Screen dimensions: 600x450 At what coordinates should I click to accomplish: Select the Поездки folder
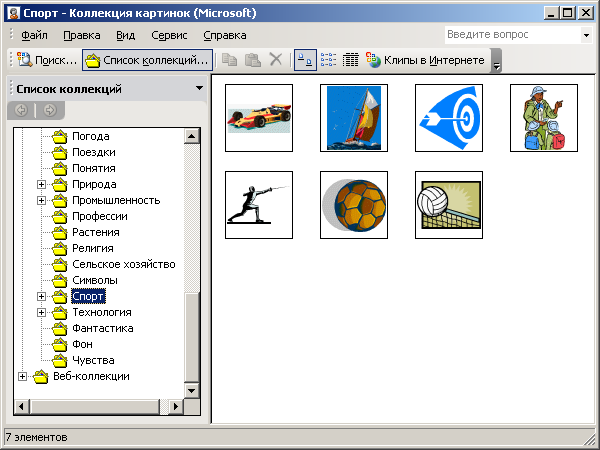tap(94, 152)
